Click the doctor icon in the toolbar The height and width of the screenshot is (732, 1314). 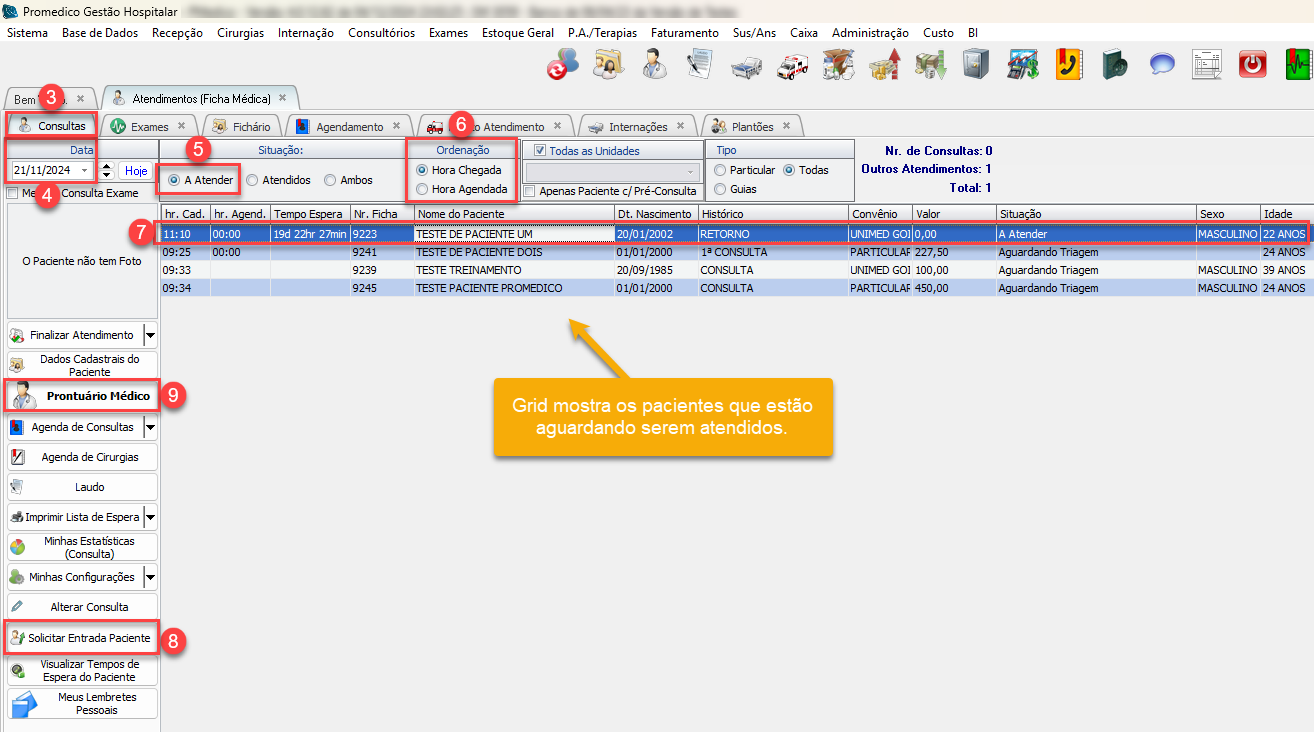point(654,65)
